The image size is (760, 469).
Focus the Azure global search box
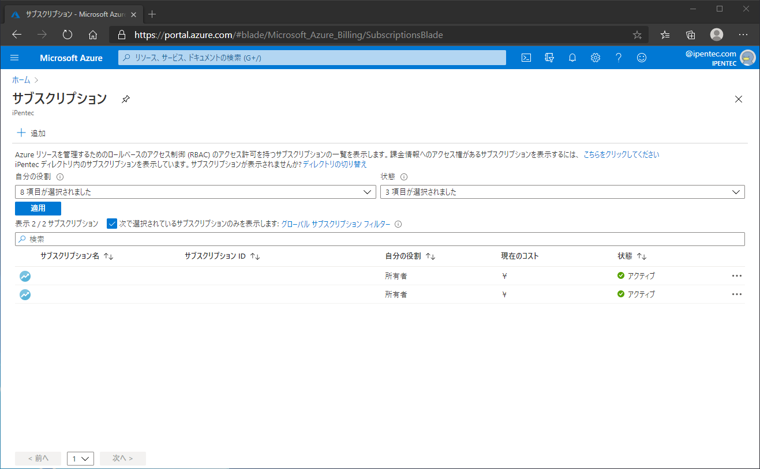312,58
